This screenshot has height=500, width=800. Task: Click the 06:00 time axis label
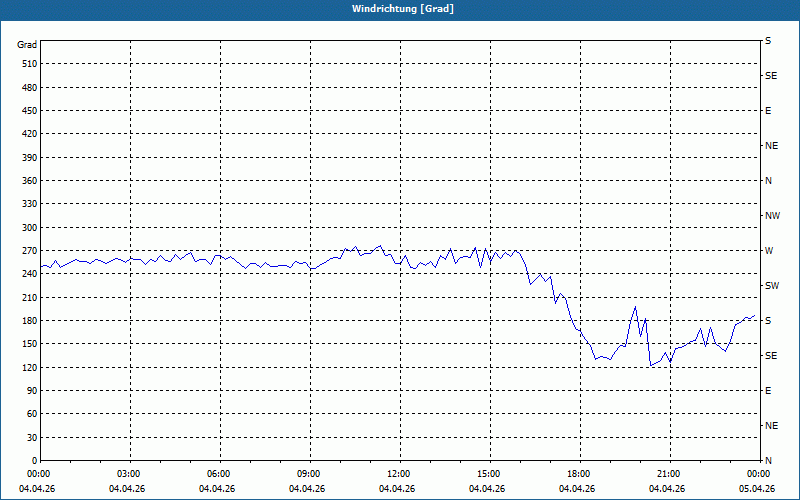coord(220,474)
